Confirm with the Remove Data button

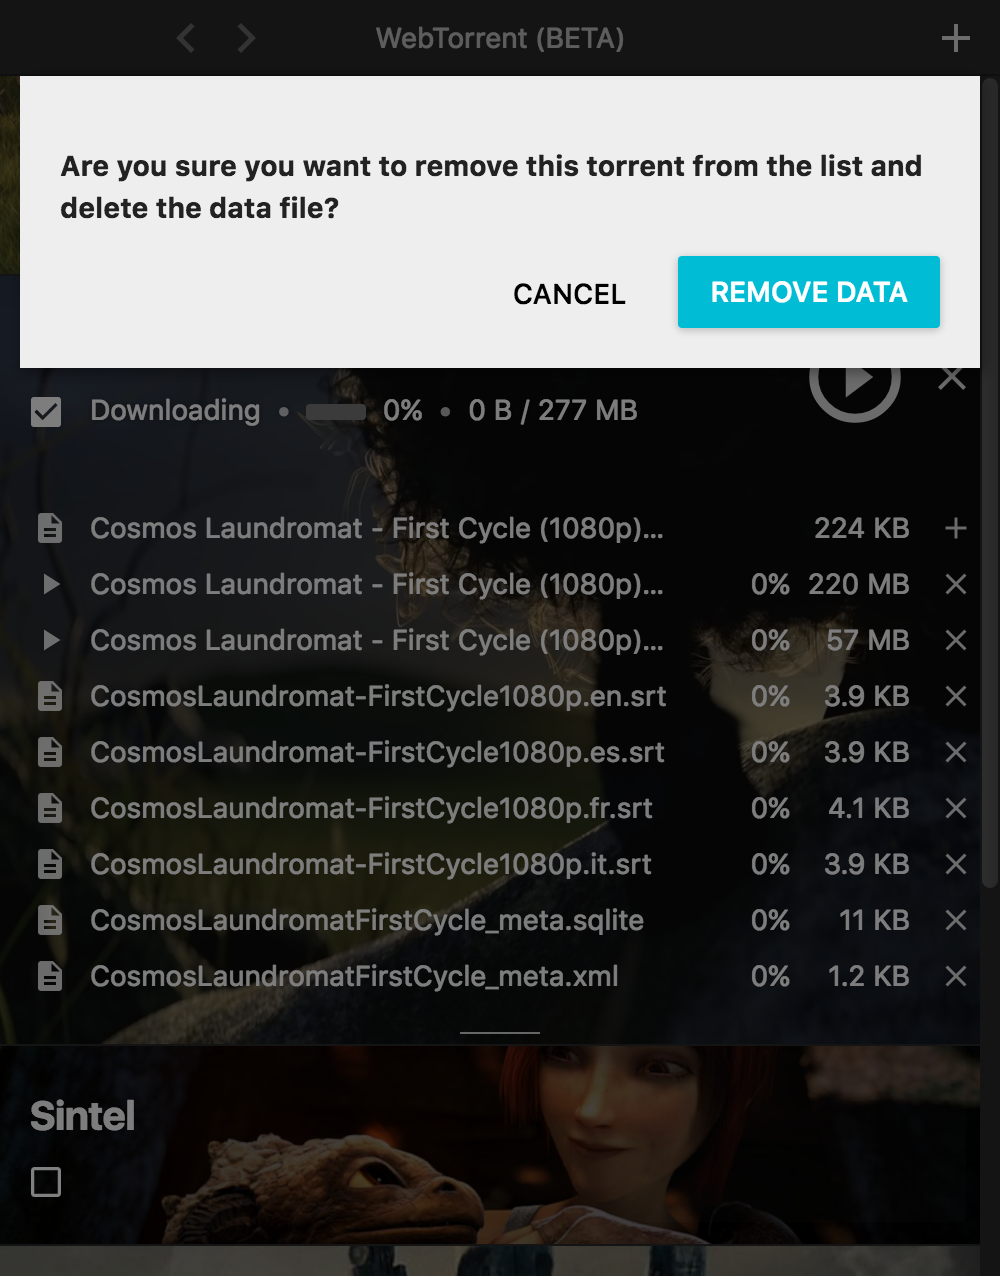[808, 292]
